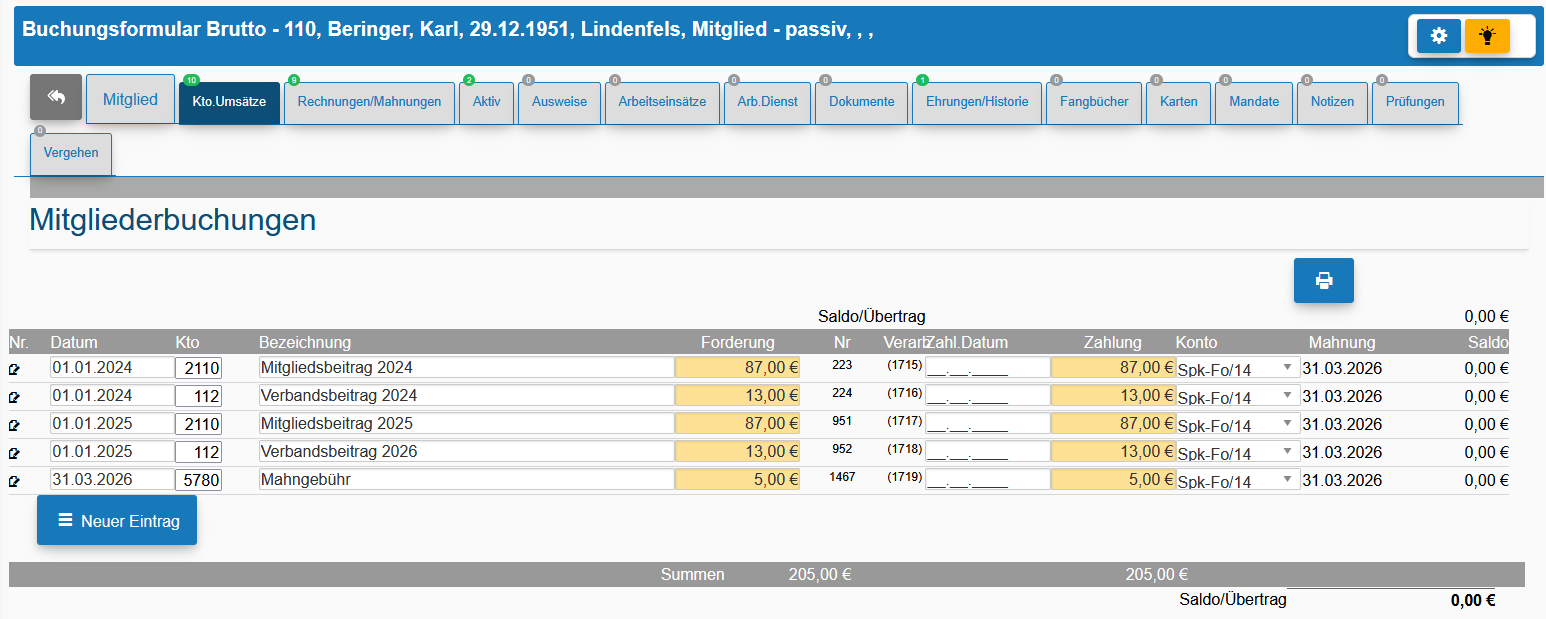Open settings via the gear icon
The height and width of the screenshot is (619, 1546).
point(1438,36)
